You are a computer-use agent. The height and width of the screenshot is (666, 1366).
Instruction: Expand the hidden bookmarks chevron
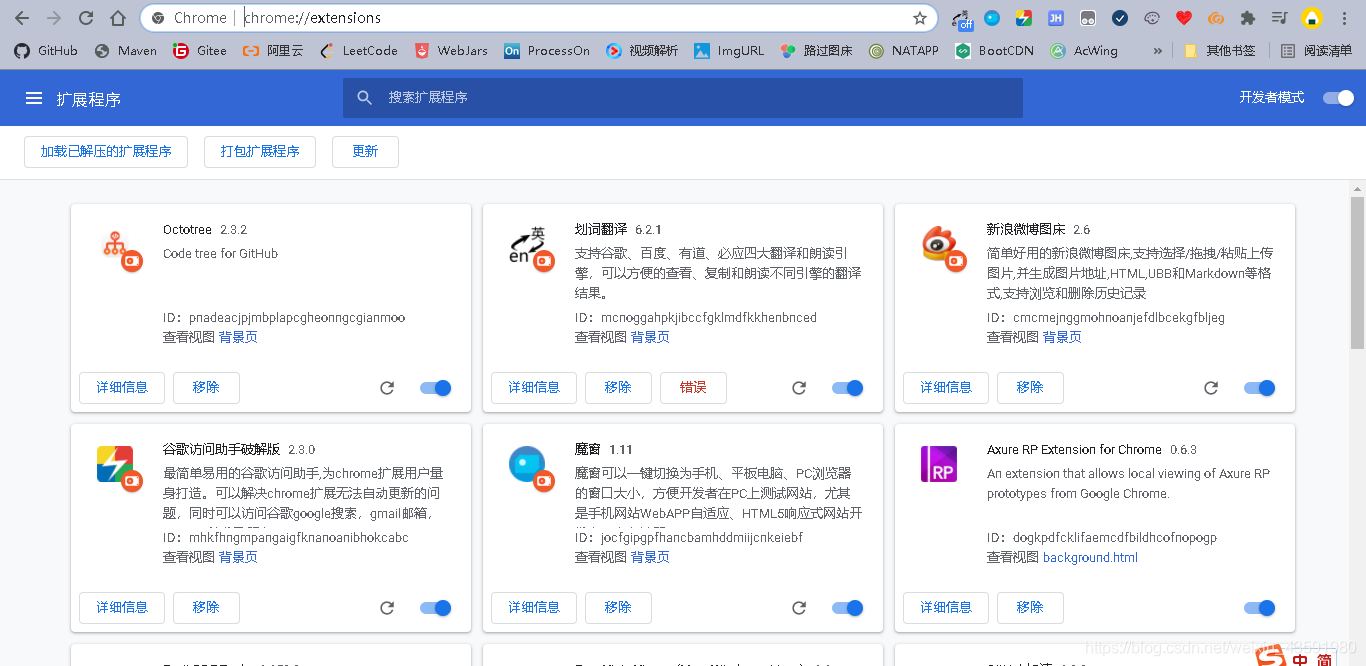[1158, 51]
